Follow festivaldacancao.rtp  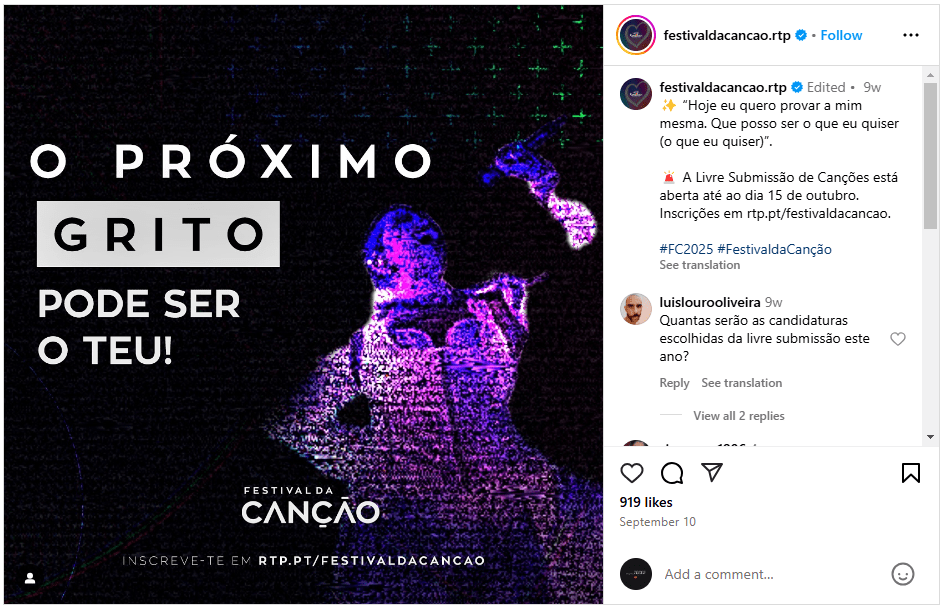841,35
